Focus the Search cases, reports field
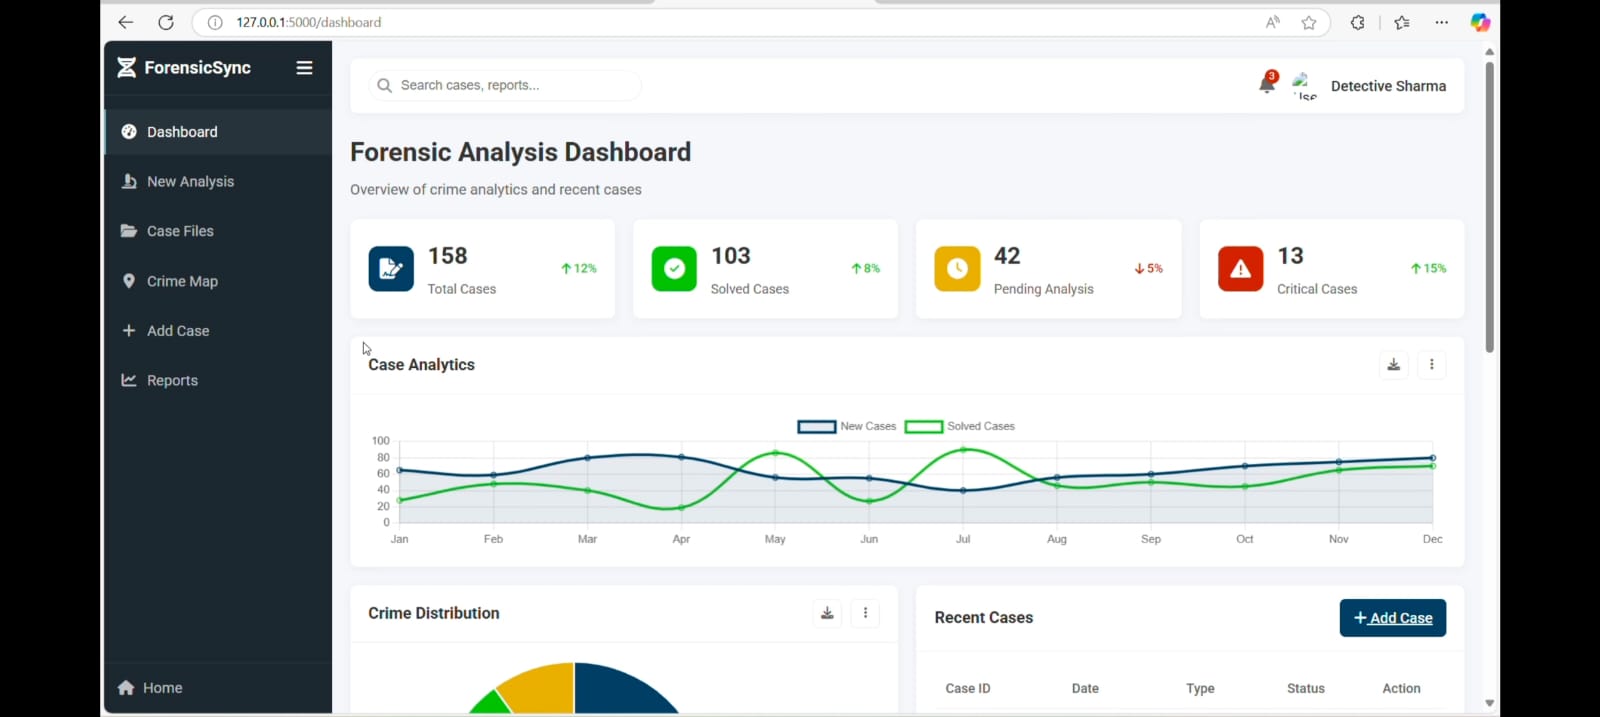The image size is (1600, 717). (505, 86)
